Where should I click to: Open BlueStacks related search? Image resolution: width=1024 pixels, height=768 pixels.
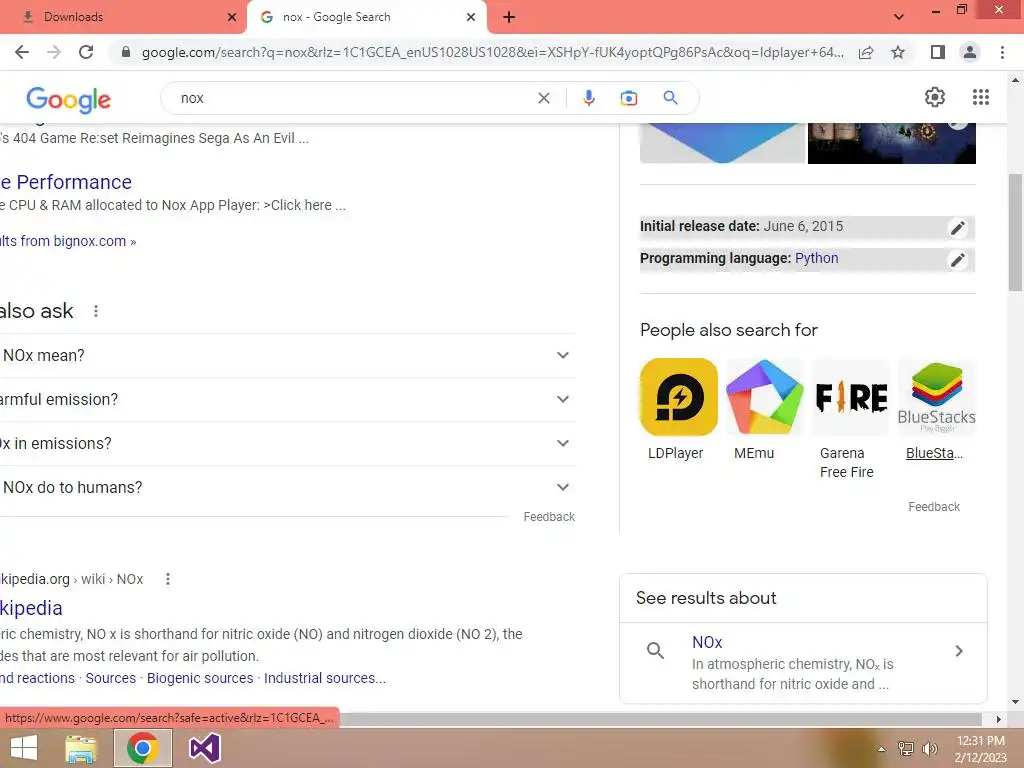point(936,409)
